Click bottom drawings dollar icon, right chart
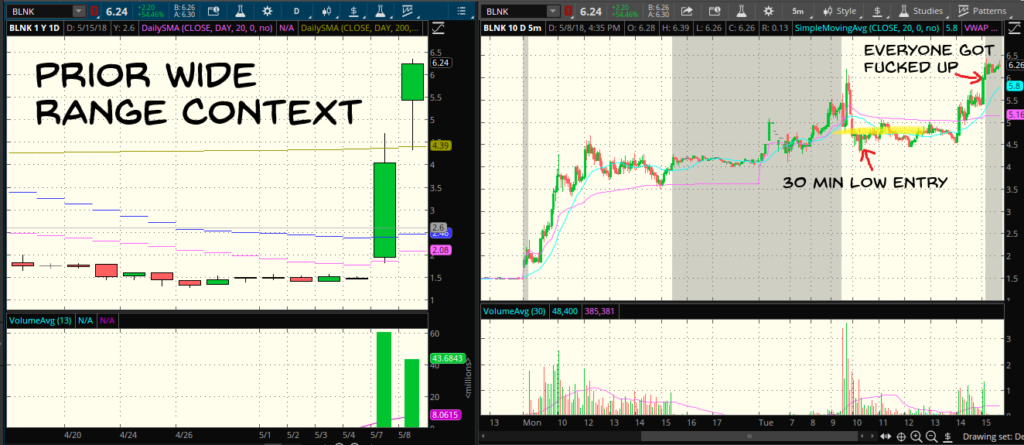1024x445 pixels. pyautogui.click(x=948, y=436)
